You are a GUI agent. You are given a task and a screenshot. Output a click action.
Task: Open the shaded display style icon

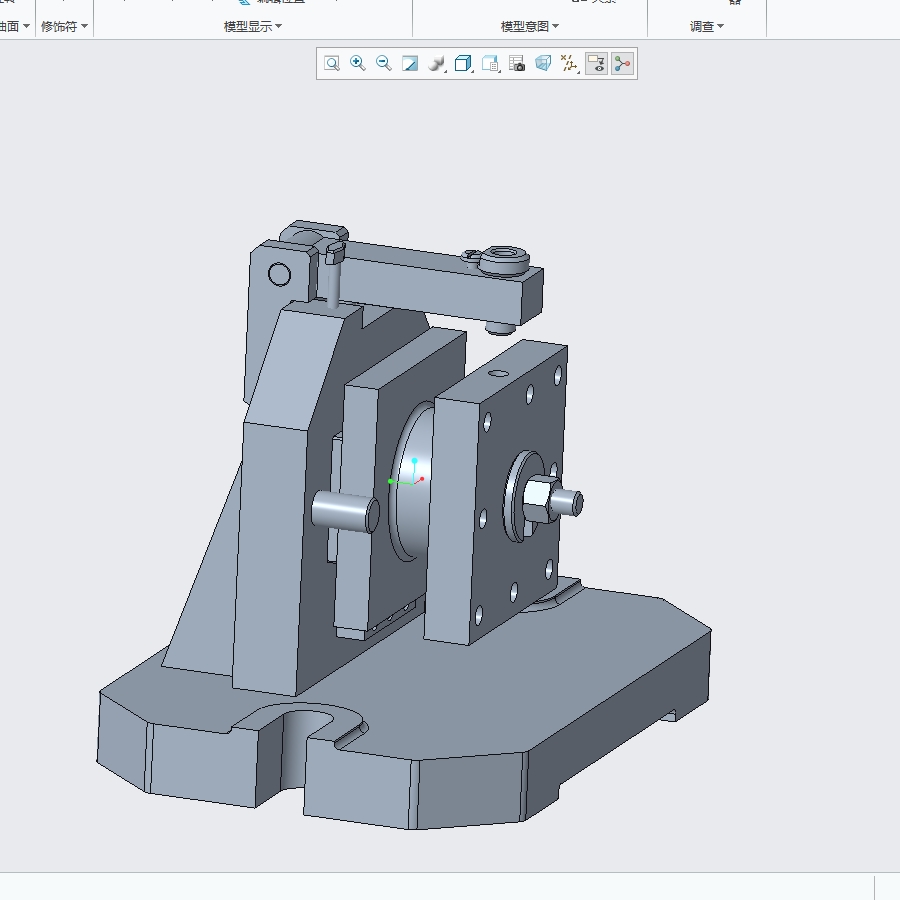(x=436, y=64)
